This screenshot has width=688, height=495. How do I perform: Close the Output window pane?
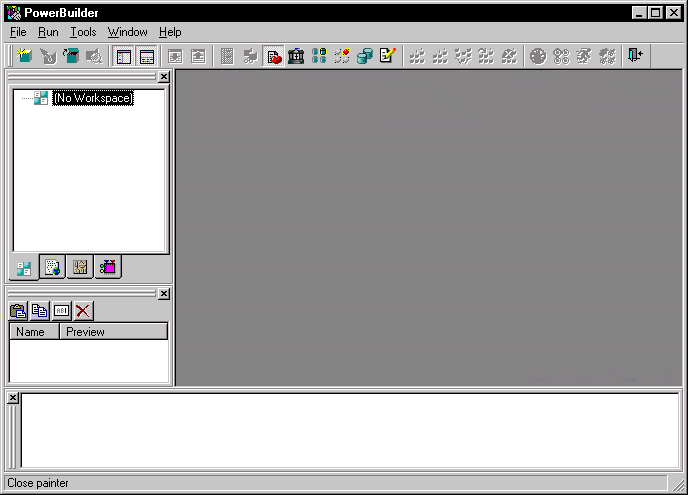pyautogui.click(x=13, y=398)
